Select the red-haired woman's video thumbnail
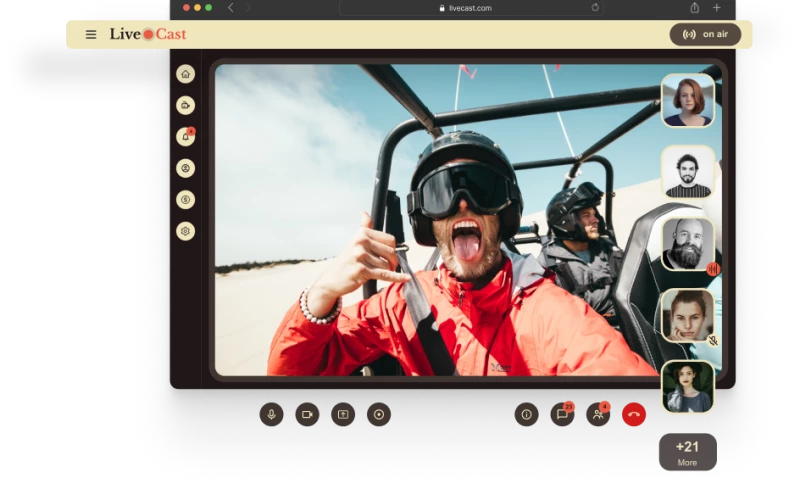 [688, 101]
